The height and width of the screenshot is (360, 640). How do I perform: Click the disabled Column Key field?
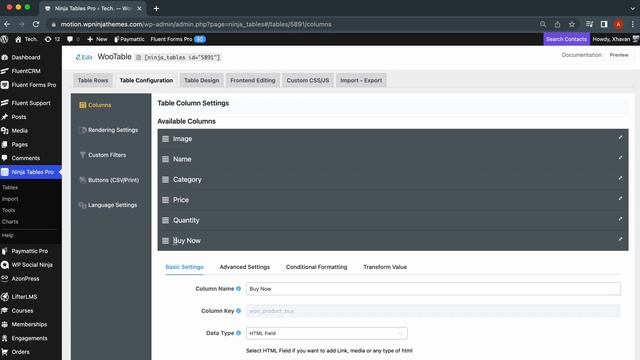pos(433,311)
